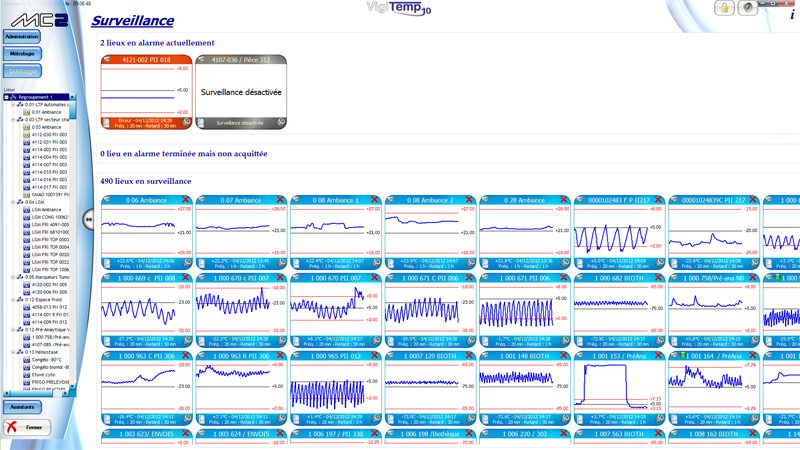800x450 pixels.
Task: Click tree vertical scrollbar up arrow
Action: click(x=72, y=97)
